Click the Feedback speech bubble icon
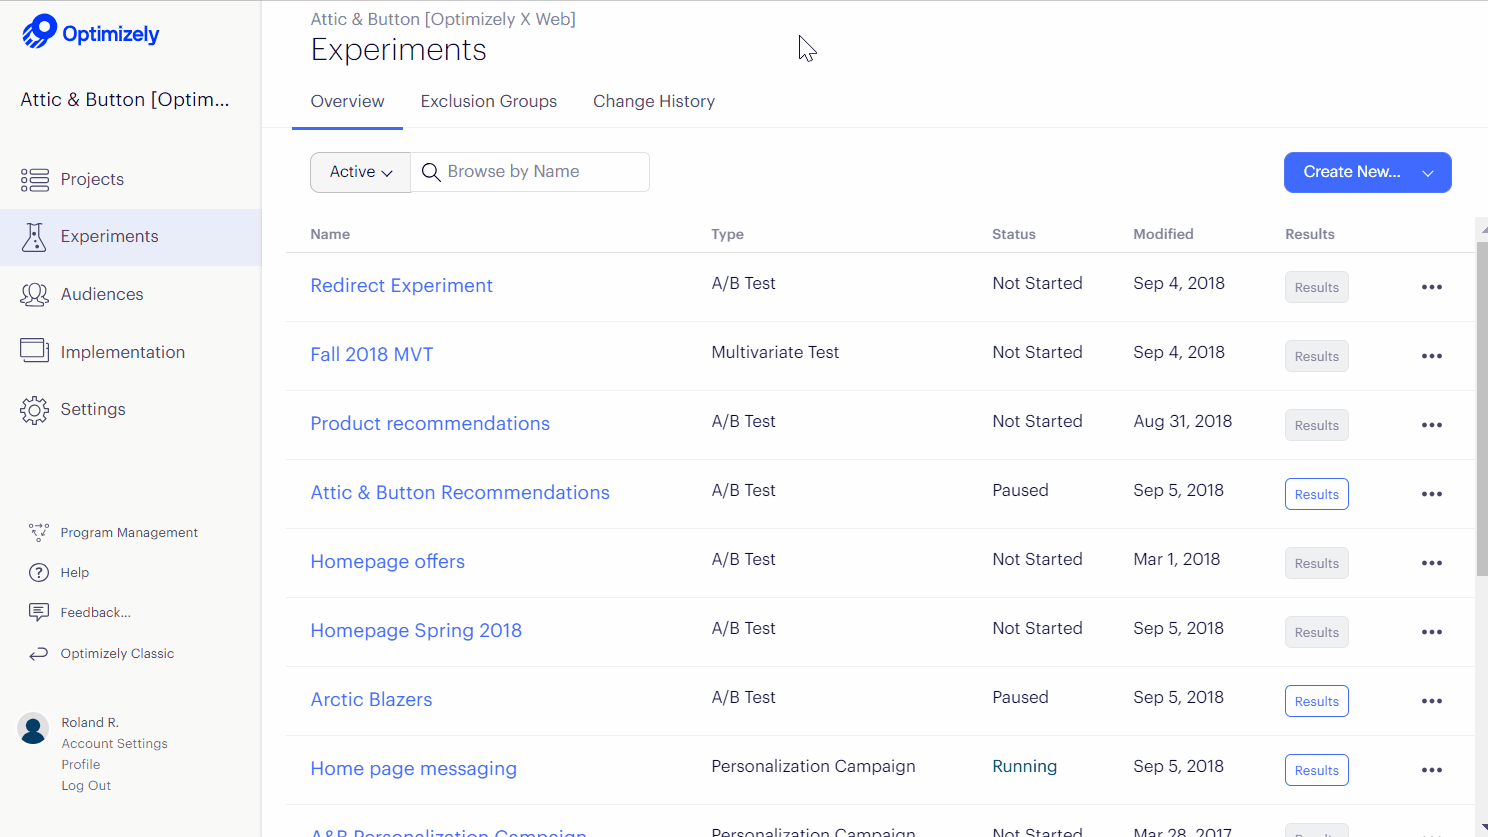 [x=39, y=612]
